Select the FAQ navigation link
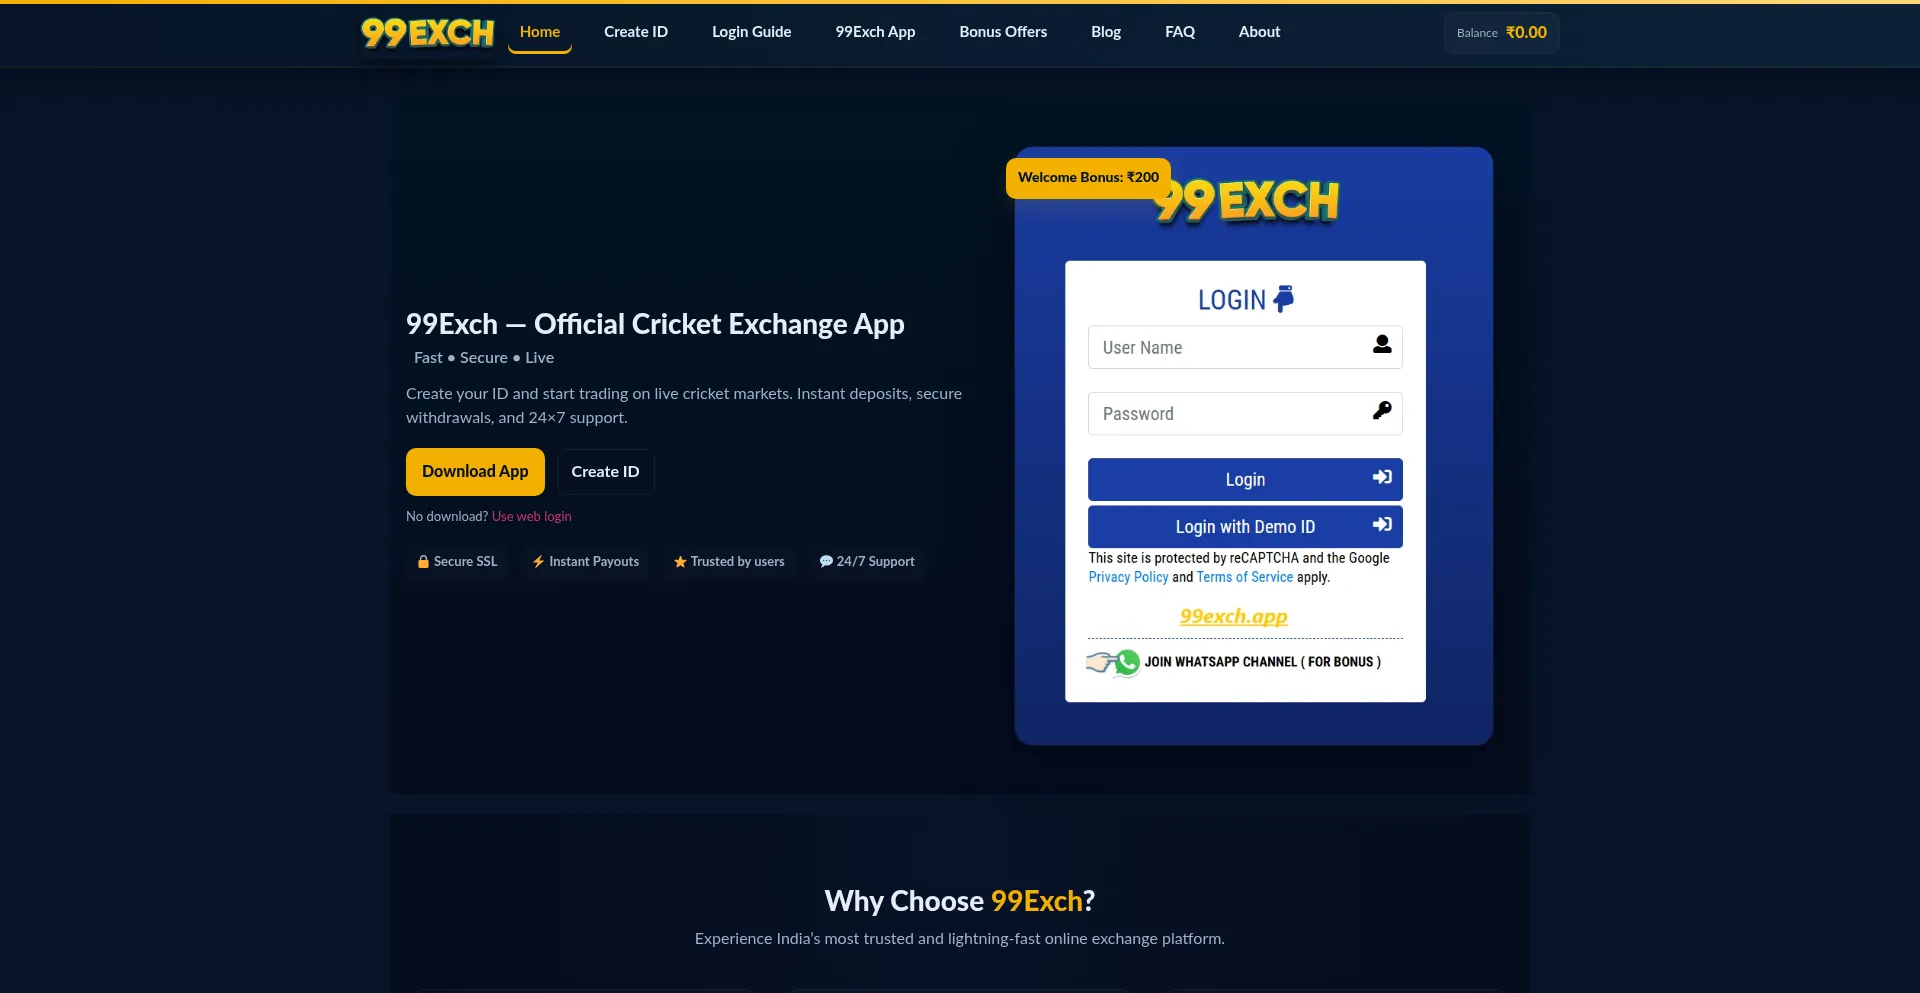This screenshot has height=993, width=1920. (1180, 32)
